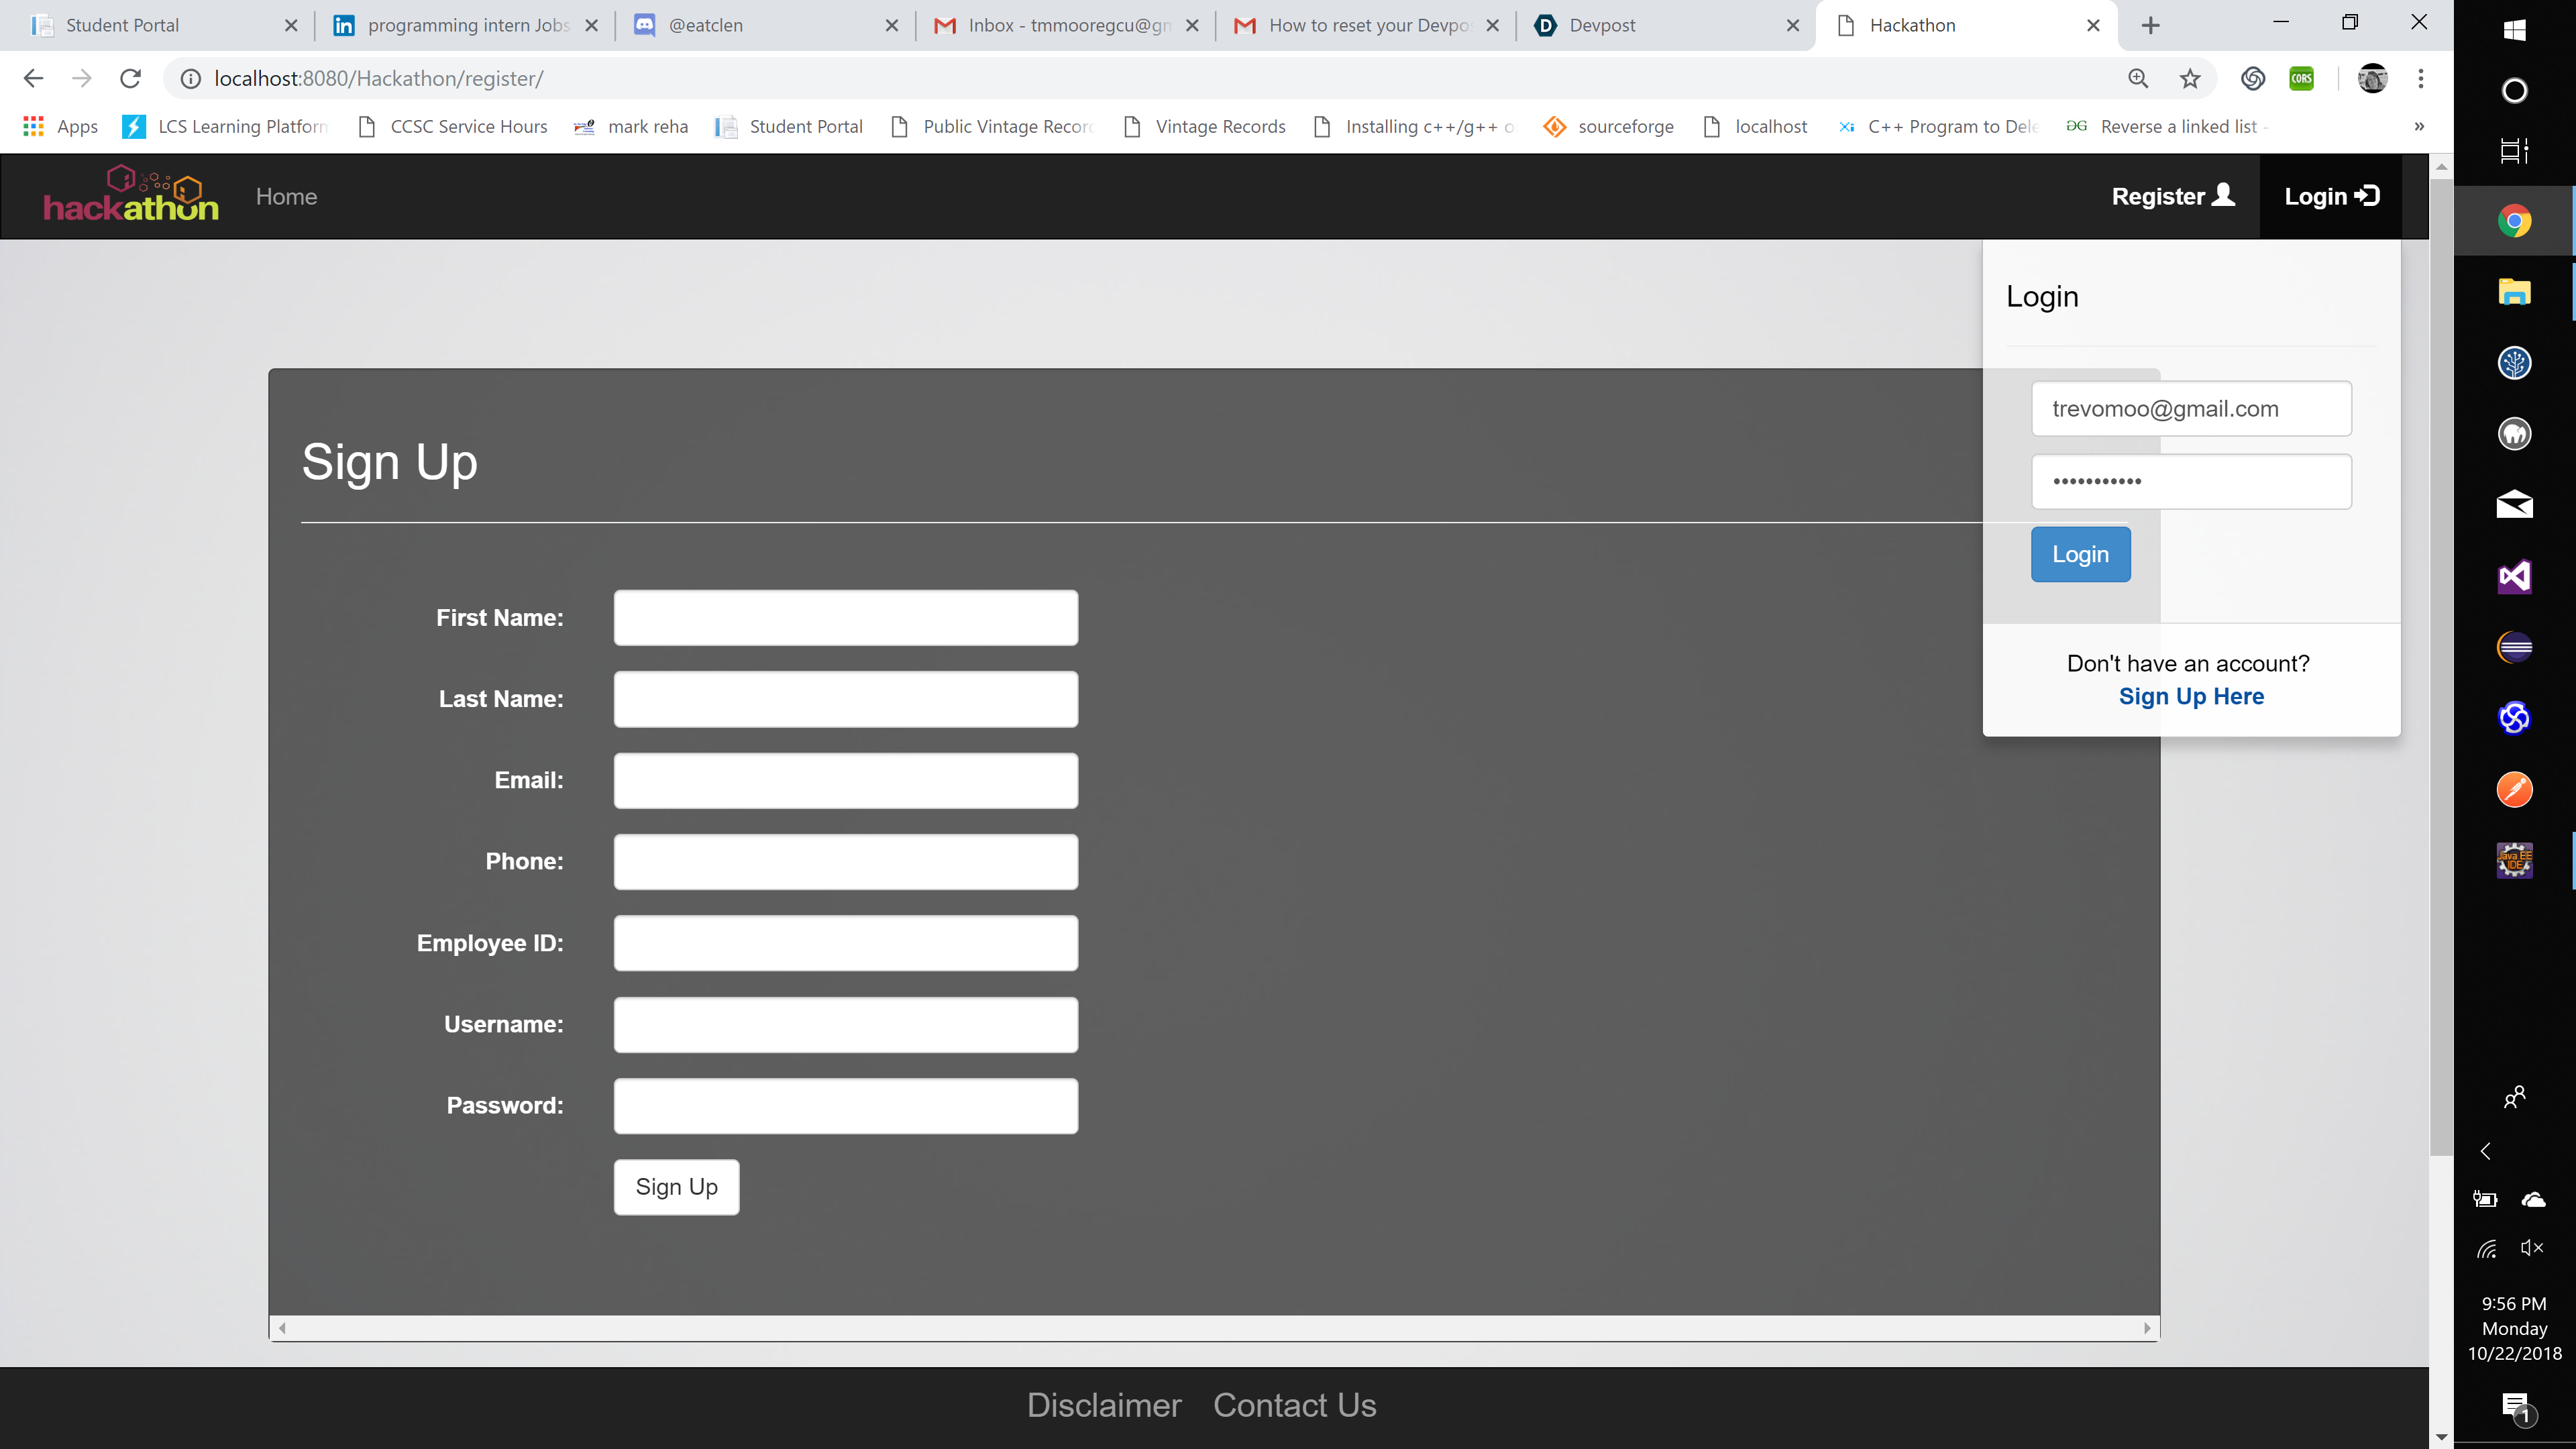
Task: Open the zoom magnifier in address bar
Action: 2138,79
